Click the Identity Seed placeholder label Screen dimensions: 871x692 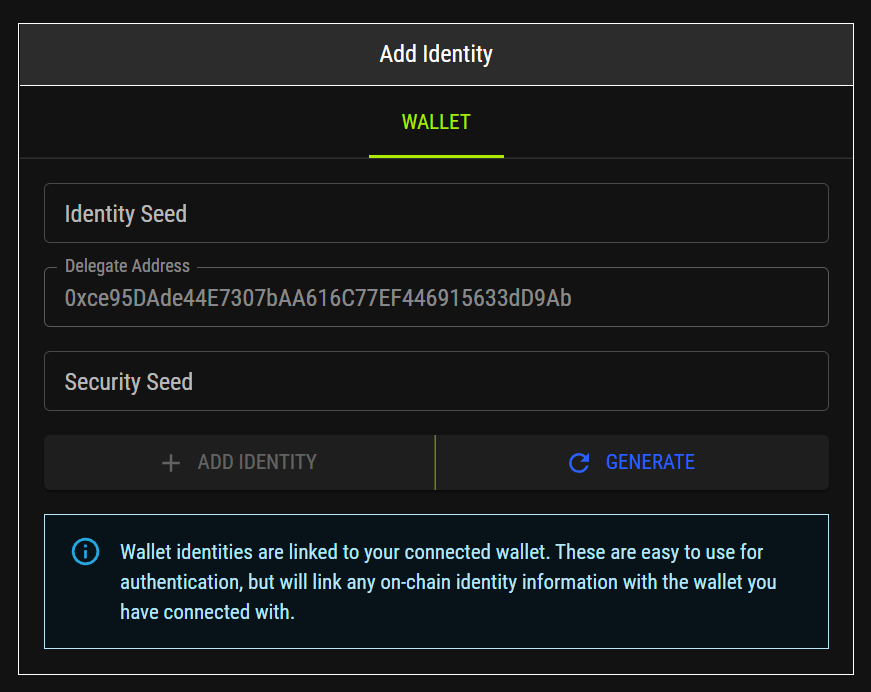tap(126, 214)
